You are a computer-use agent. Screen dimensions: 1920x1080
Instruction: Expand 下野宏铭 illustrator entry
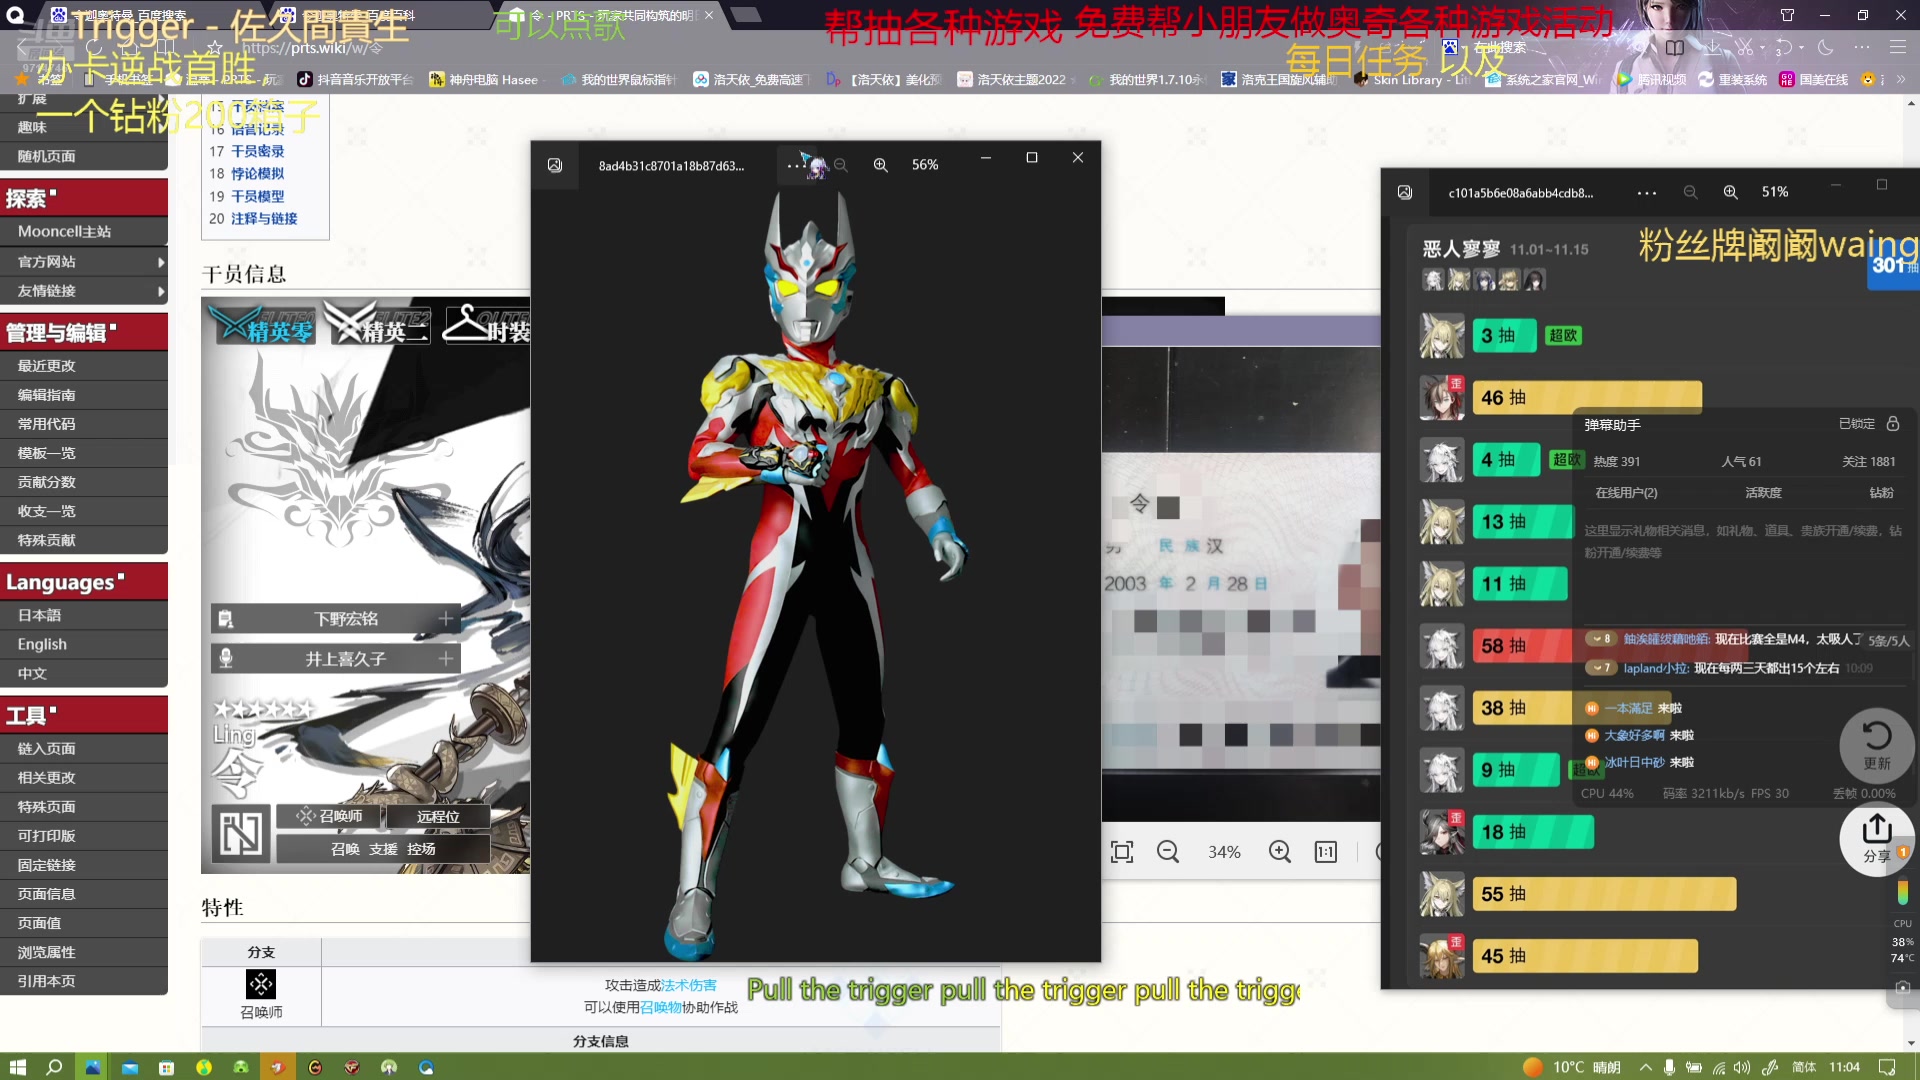coord(446,619)
